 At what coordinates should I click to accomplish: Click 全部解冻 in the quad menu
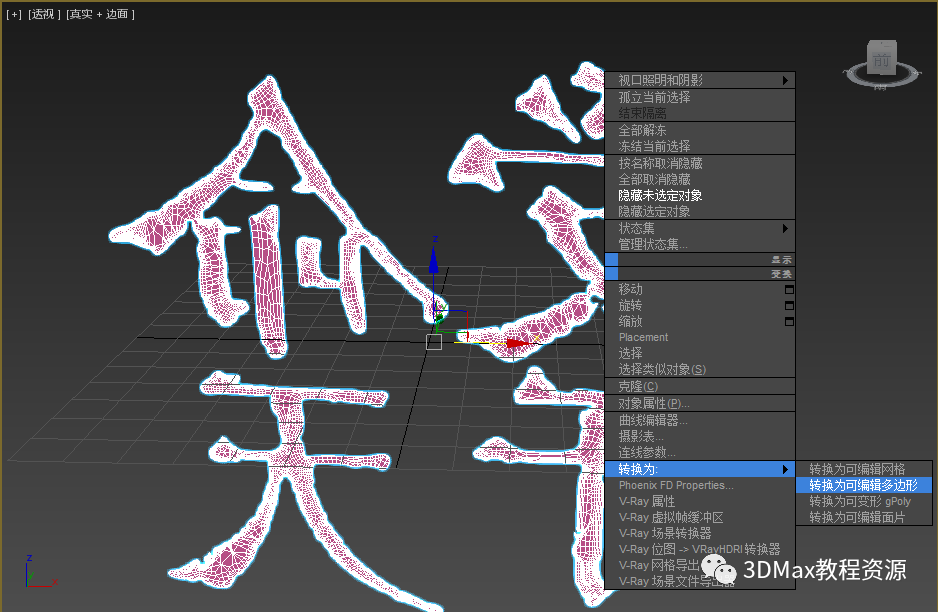click(x=699, y=130)
